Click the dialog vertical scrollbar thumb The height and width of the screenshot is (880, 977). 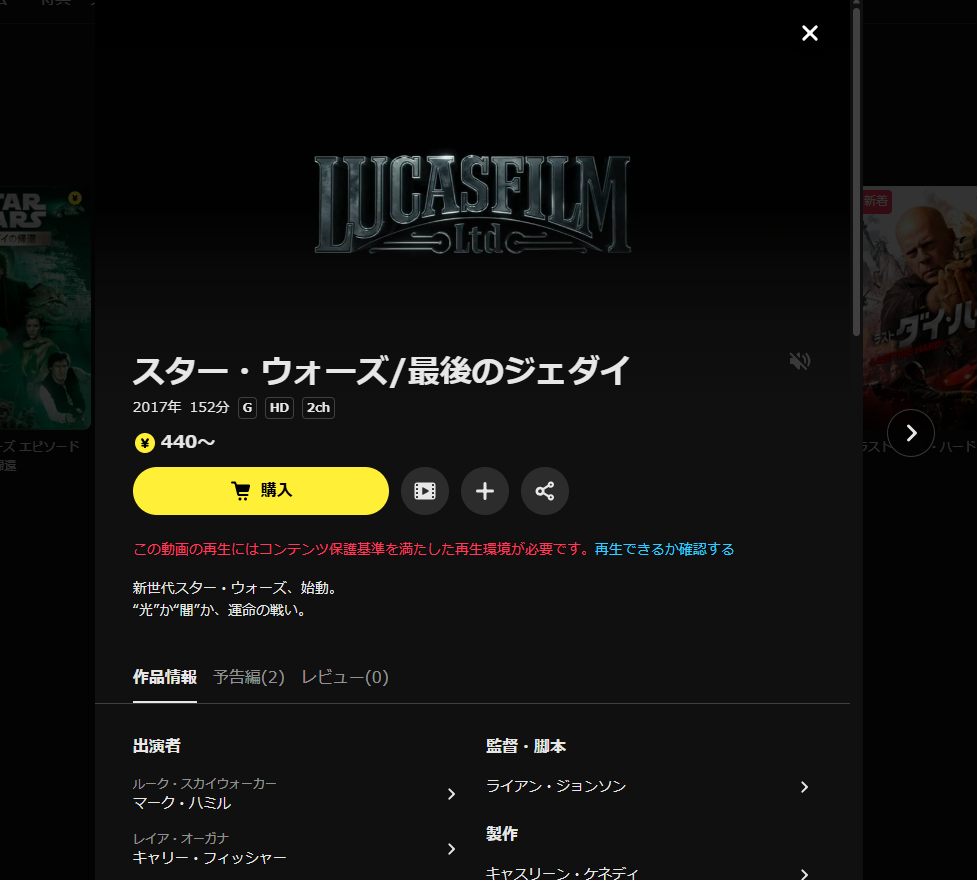pyautogui.click(x=857, y=171)
